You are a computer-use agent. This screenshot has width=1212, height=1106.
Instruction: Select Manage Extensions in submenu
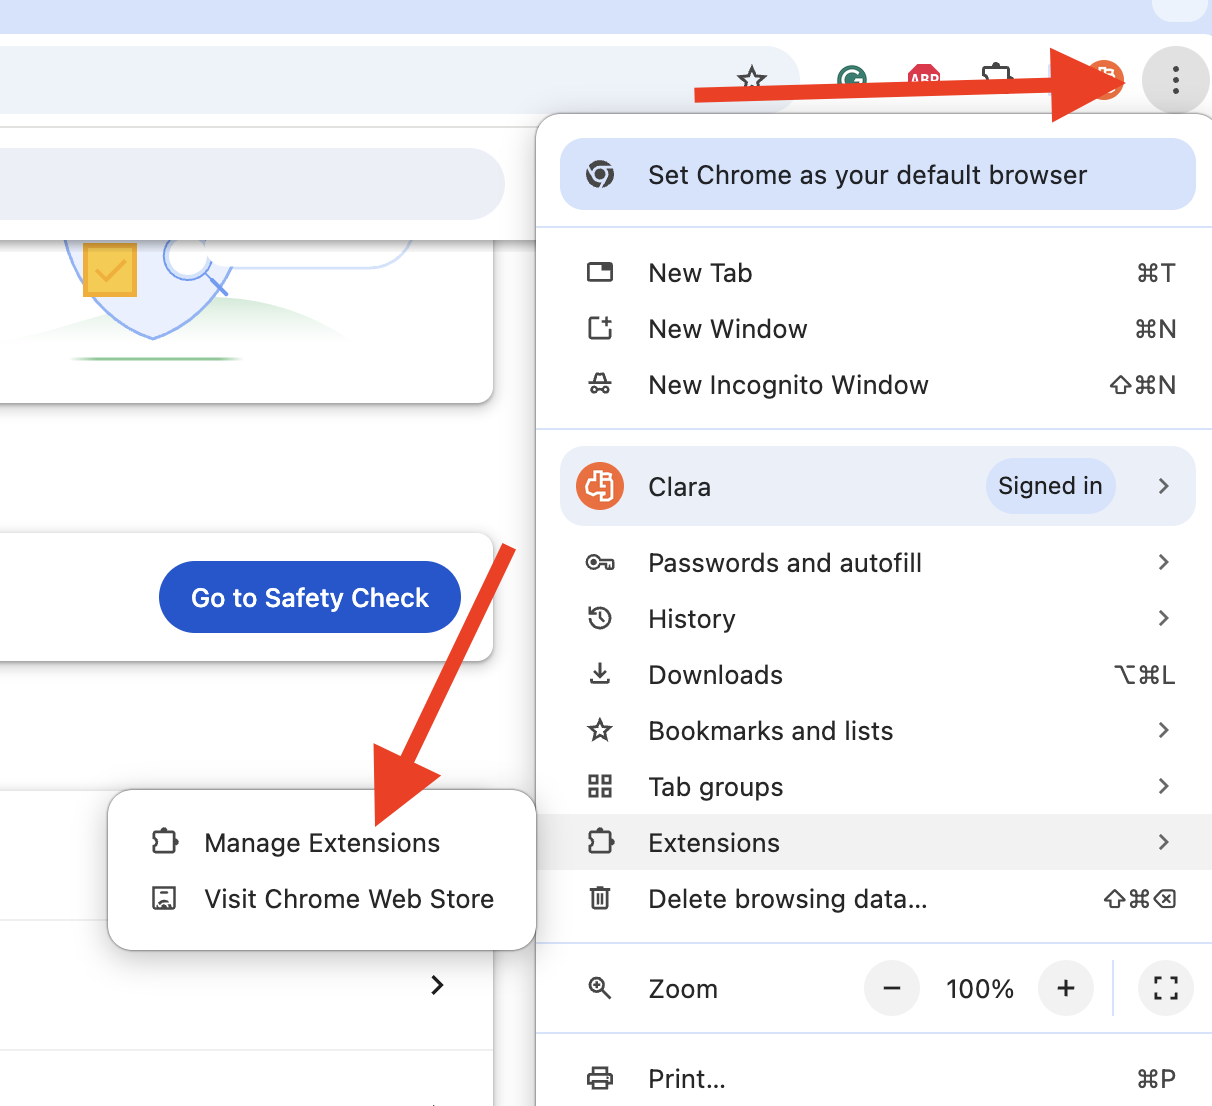coord(322,843)
